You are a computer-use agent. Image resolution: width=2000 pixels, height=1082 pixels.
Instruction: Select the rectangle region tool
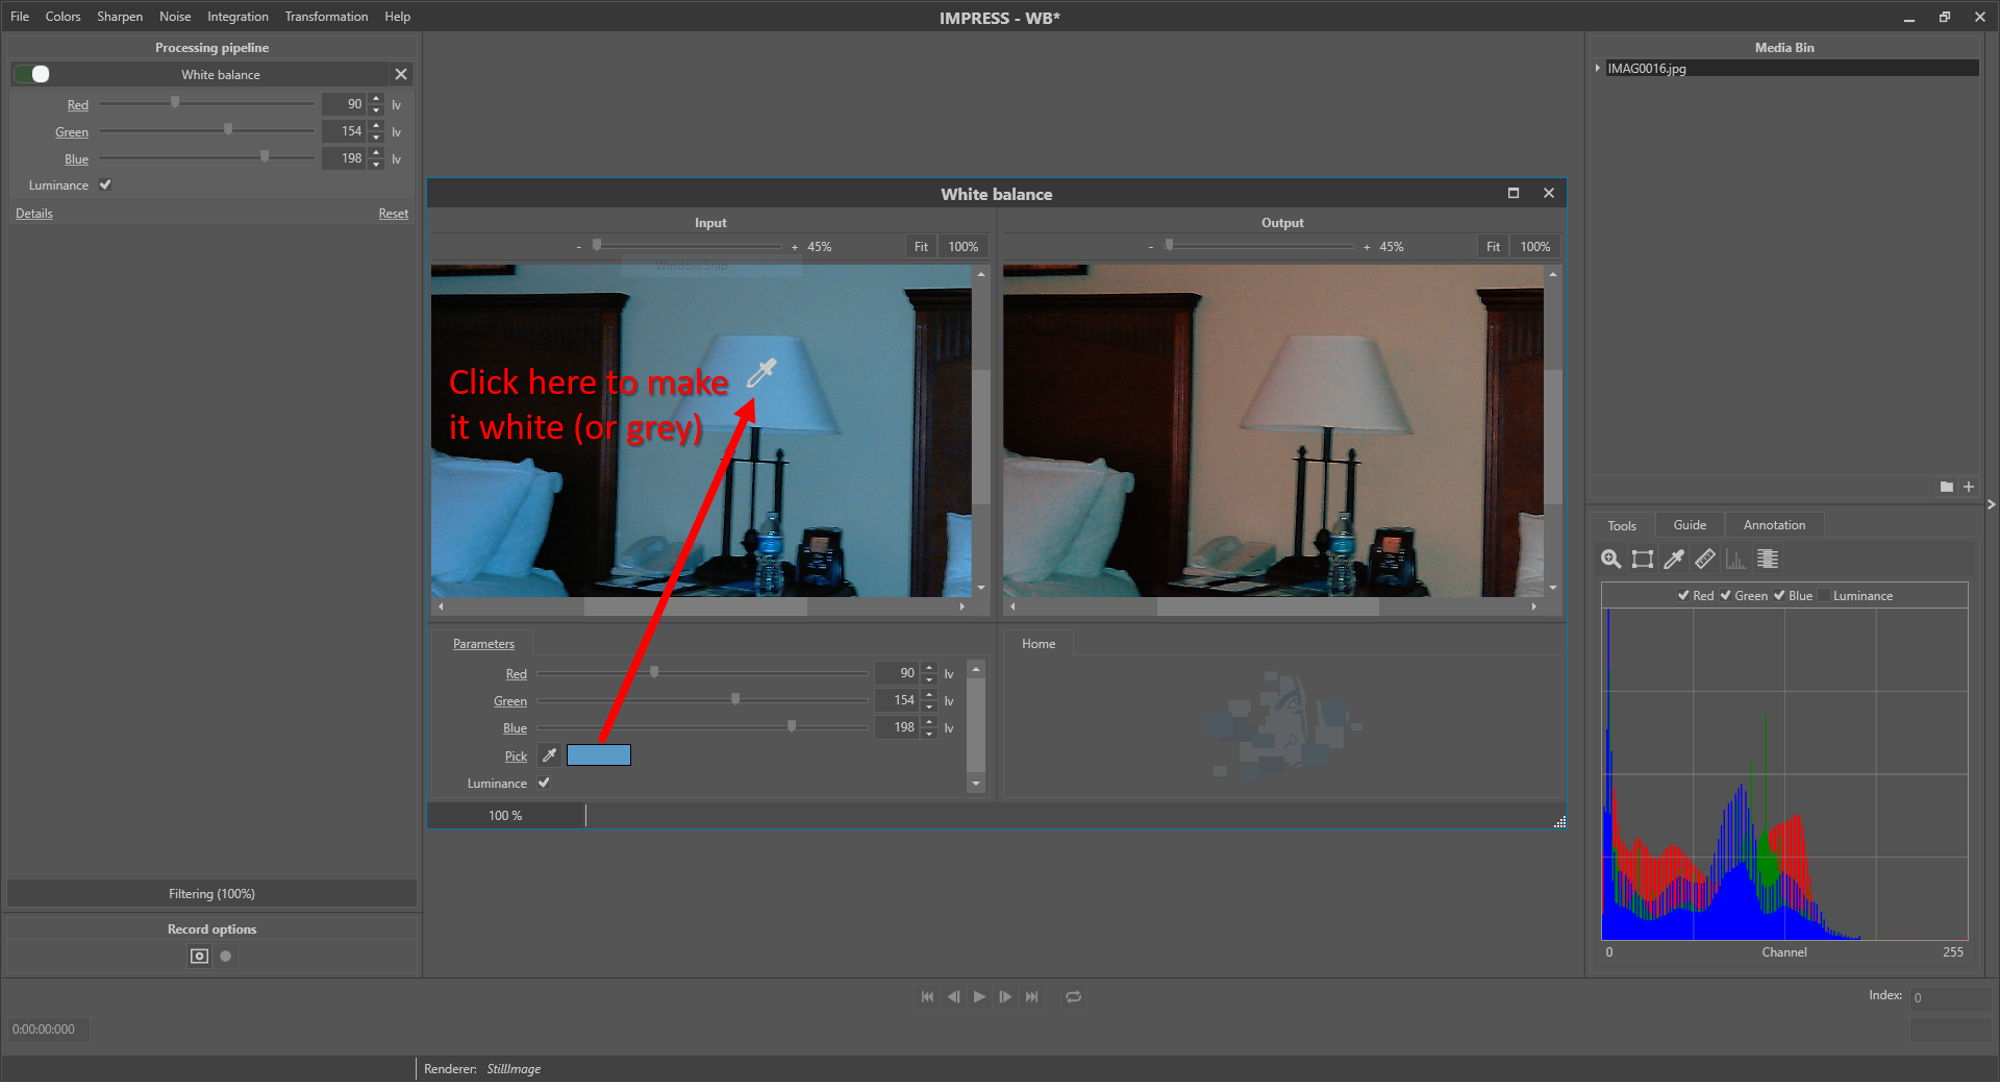click(x=1642, y=559)
